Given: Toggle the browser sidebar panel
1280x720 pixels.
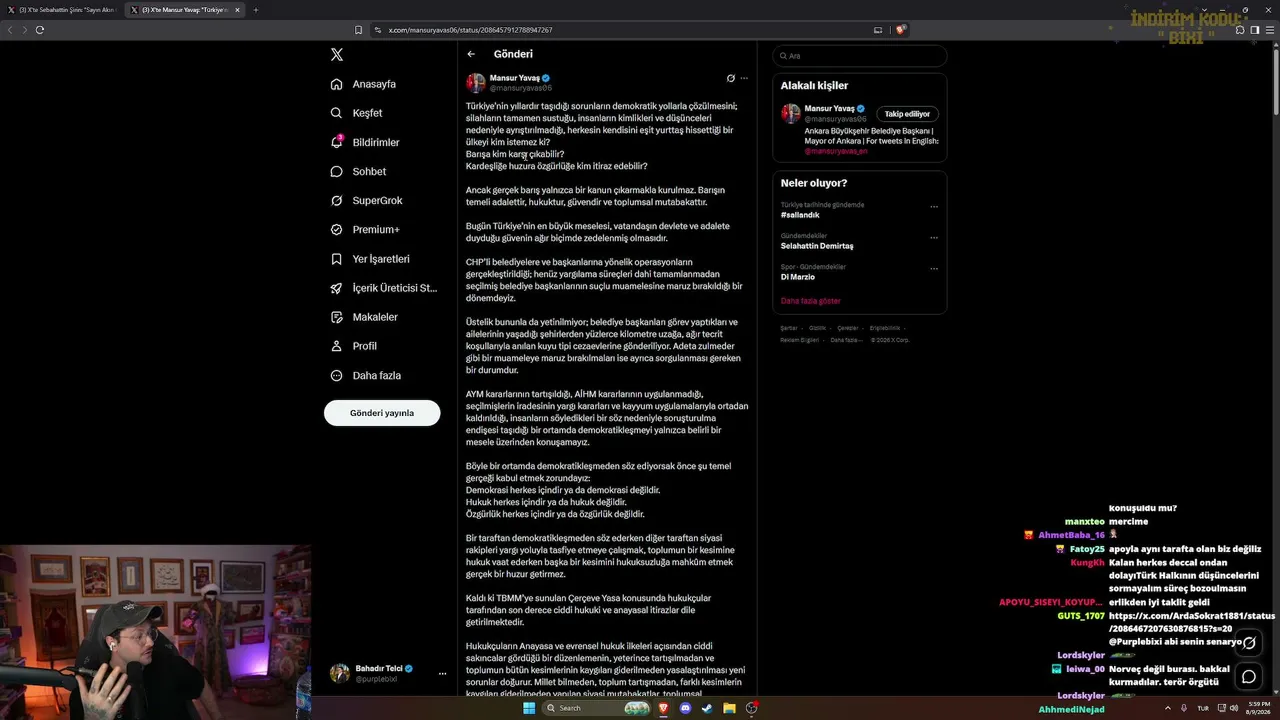Looking at the screenshot, I should [x=1255, y=30].
